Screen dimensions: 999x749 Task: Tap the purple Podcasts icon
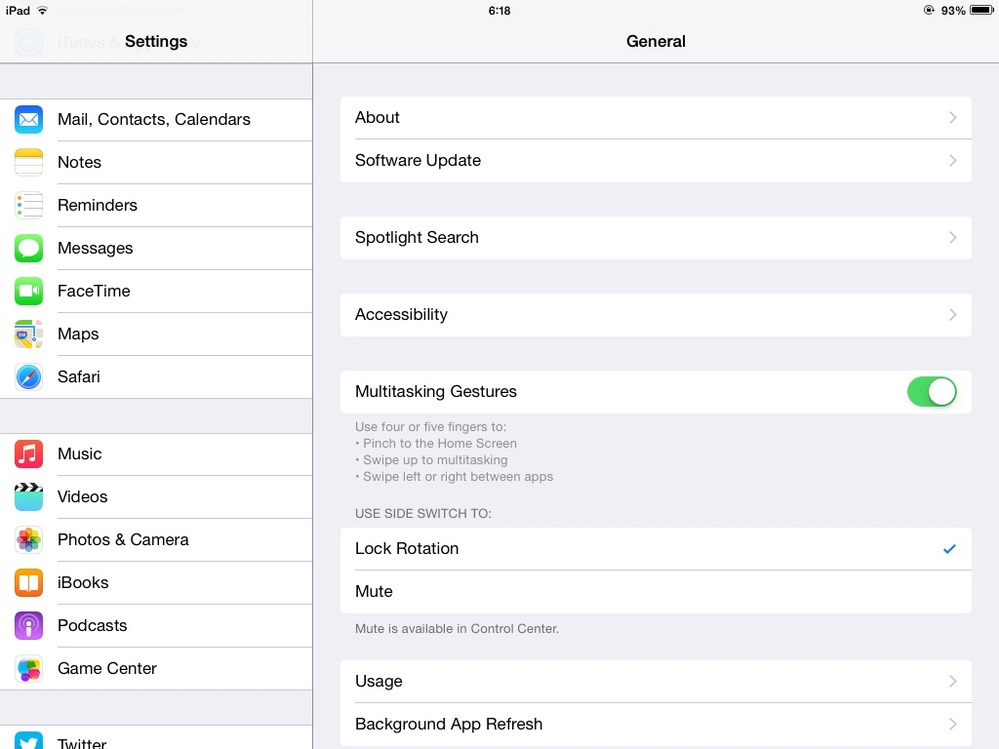tap(29, 625)
